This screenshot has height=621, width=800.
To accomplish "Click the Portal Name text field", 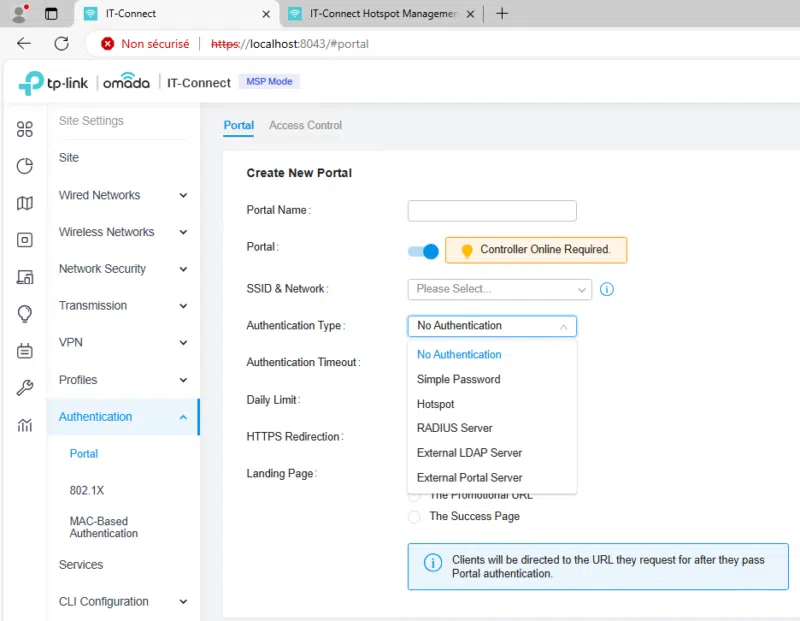I will tap(491, 211).
